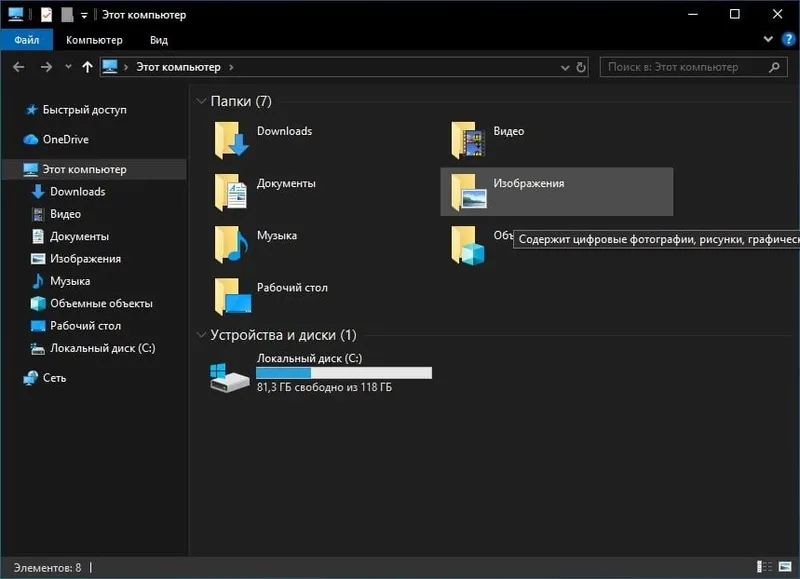Click the Back arrow navigation icon
800x579 pixels.
coord(19,67)
